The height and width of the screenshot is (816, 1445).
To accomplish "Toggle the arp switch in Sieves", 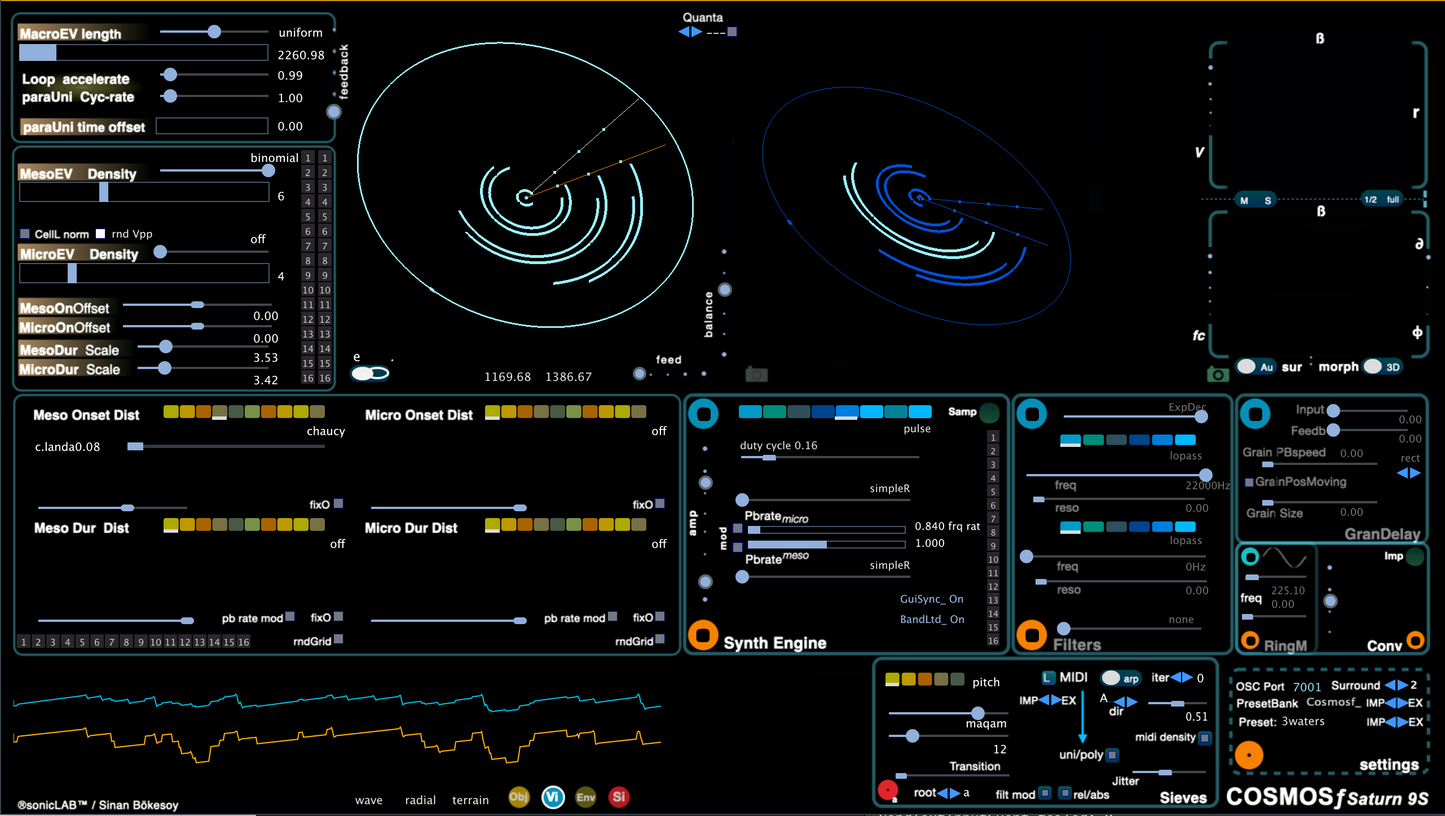I will tap(1122, 678).
